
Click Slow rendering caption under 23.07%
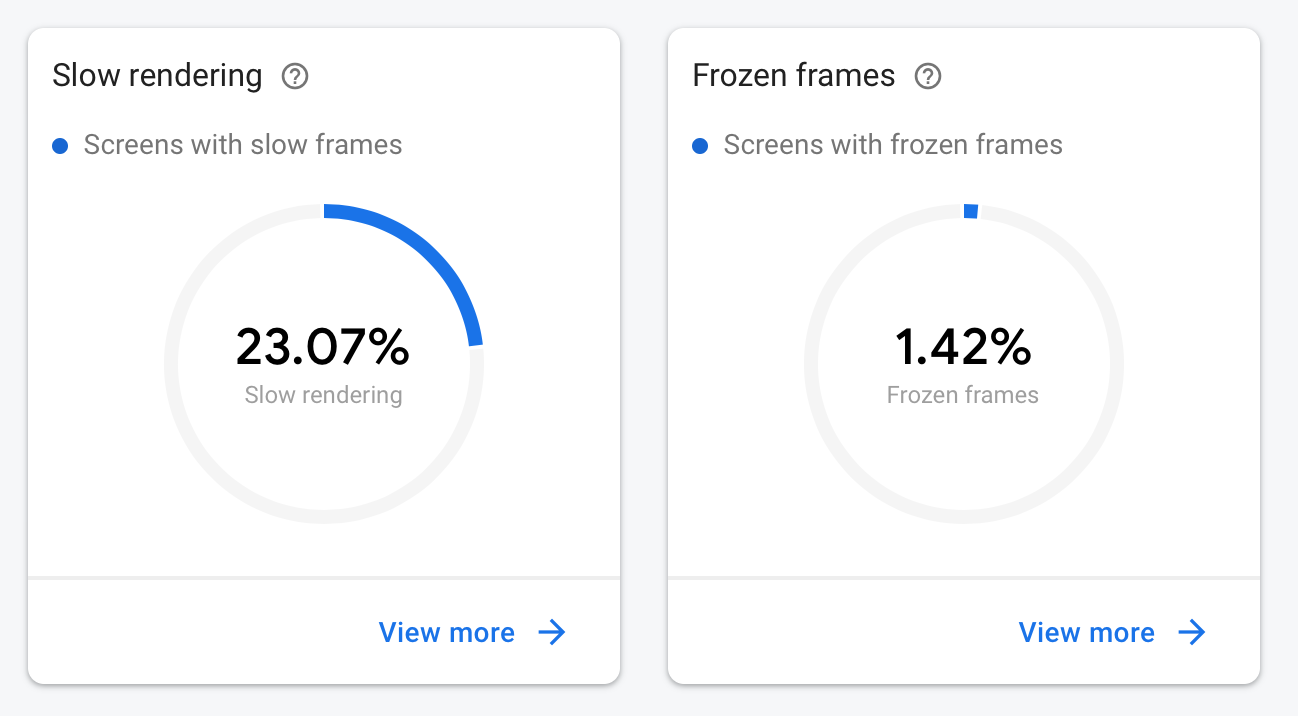(323, 395)
